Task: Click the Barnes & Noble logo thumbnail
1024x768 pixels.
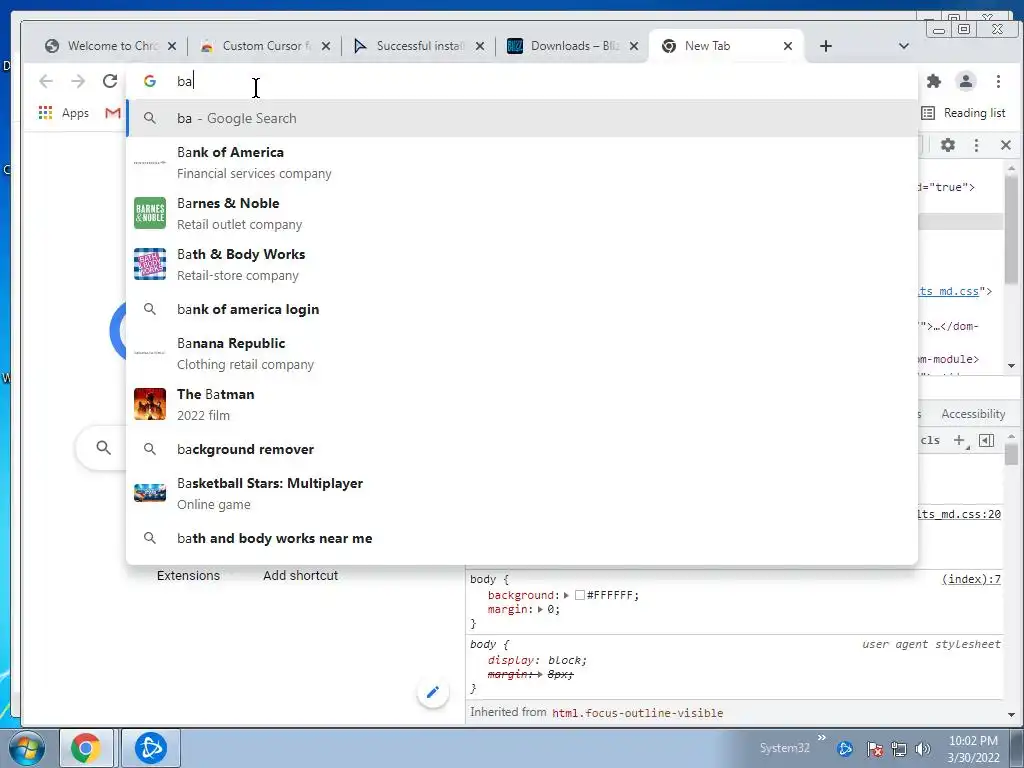Action: coord(150,213)
